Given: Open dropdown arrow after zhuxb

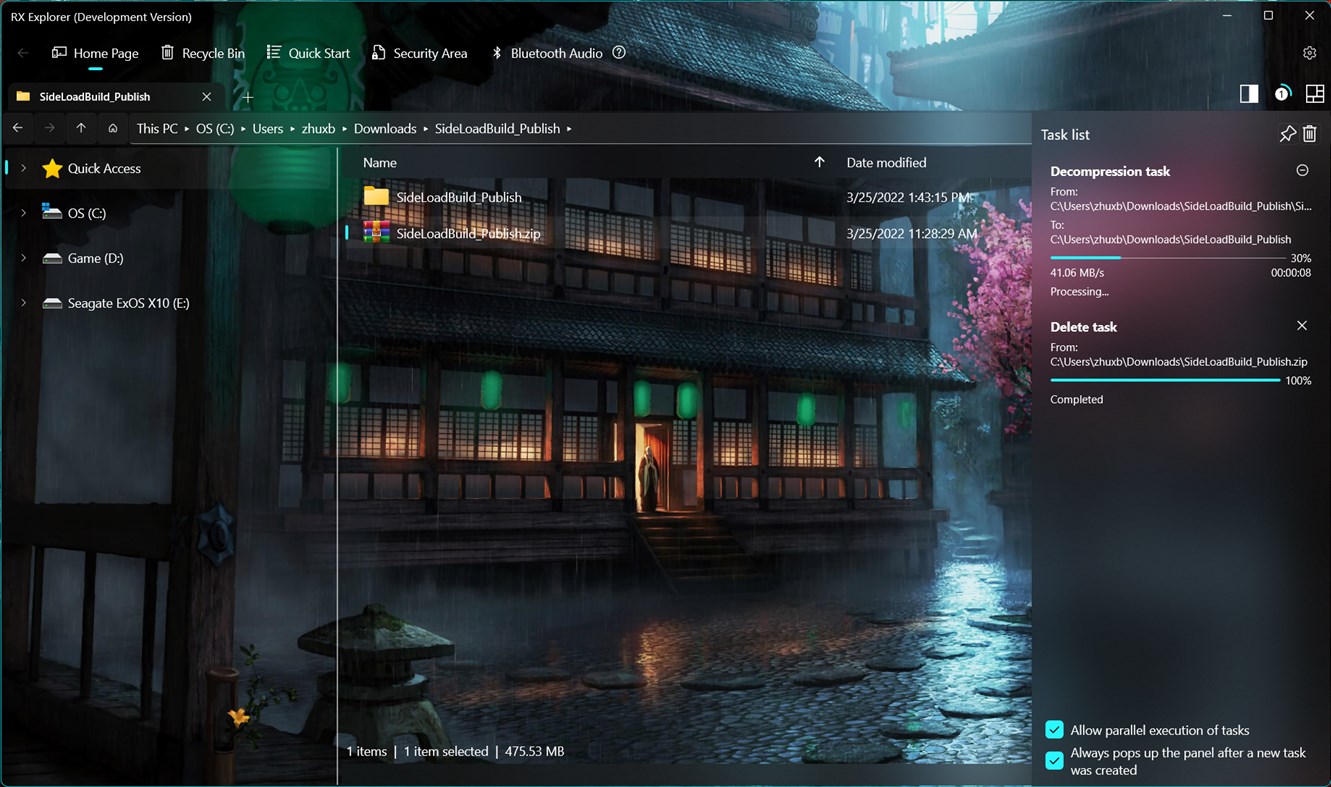Looking at the screenshot, I should click(x=344, y=129).
